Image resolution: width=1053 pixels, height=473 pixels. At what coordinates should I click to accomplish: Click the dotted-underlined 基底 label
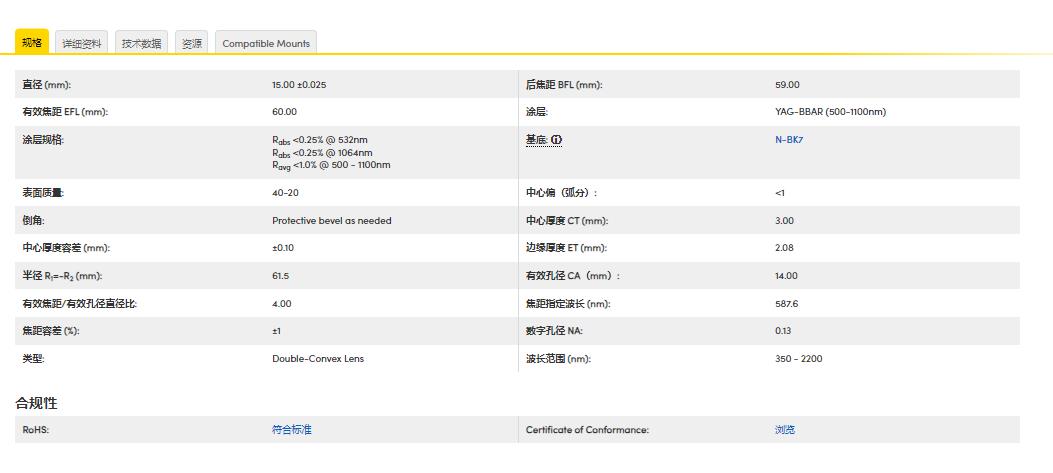tap(536, 140)
